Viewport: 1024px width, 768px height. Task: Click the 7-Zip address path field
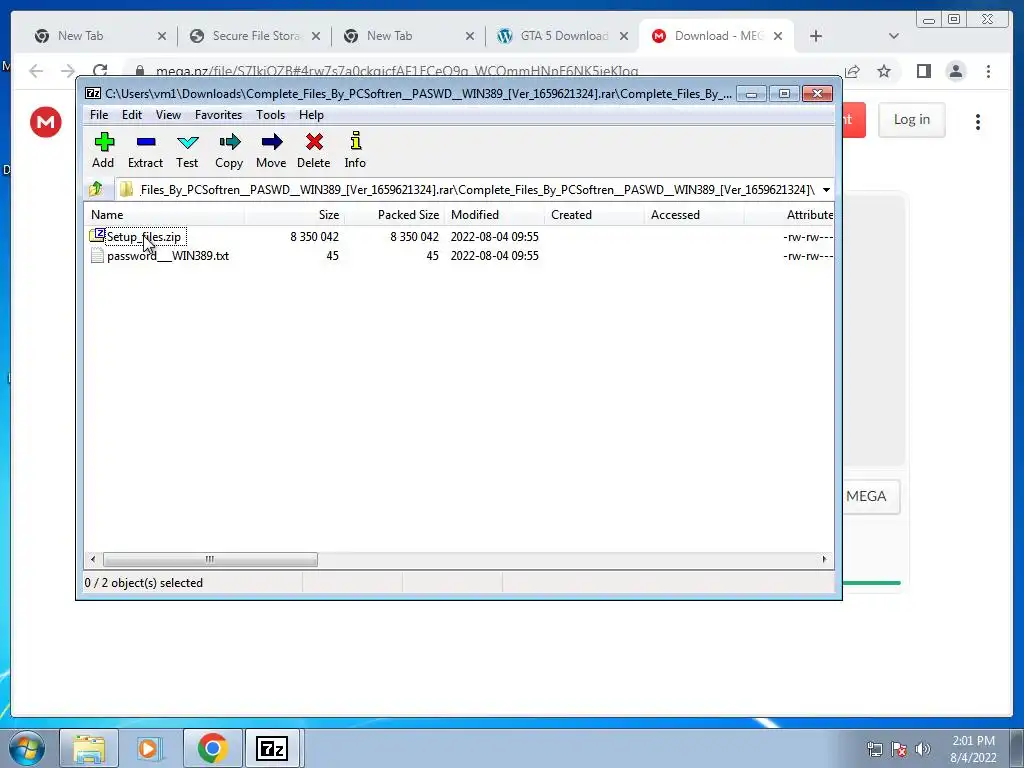467,189
